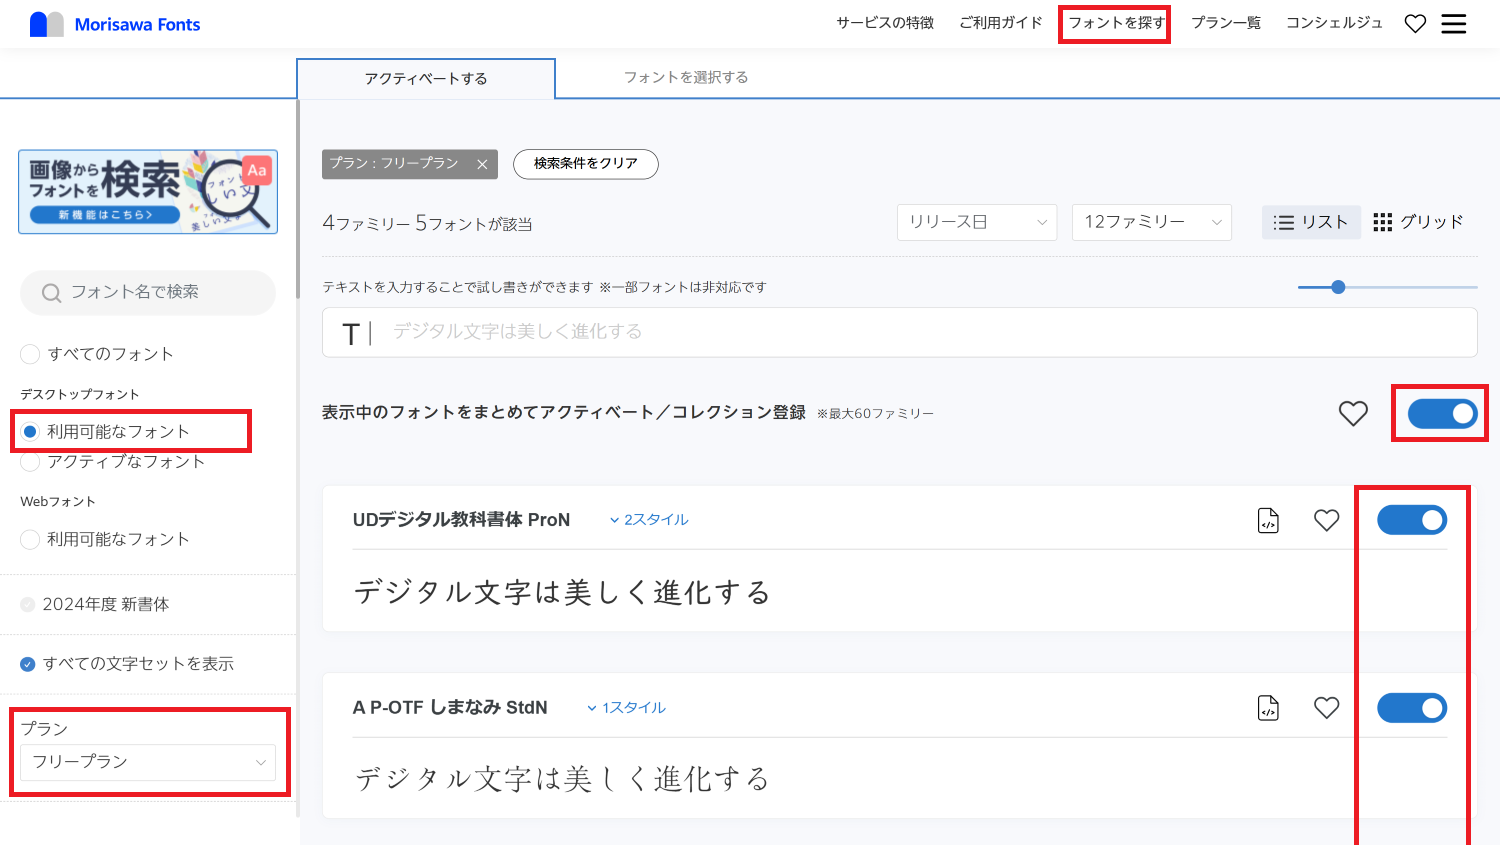Viewport: 1500px width, 845px height.
Task: Select desktop 利用可能なフォント radio button
Action: click(30, 432)
